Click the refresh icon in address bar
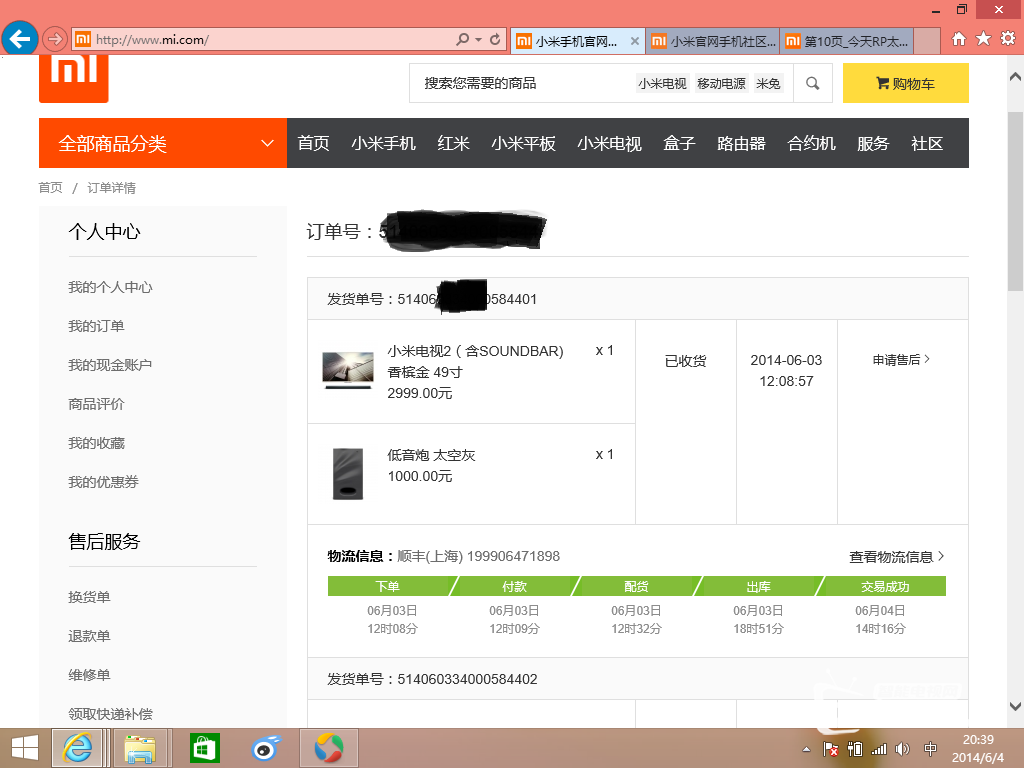Viewport: 1024px width, 768px height. 495,39
